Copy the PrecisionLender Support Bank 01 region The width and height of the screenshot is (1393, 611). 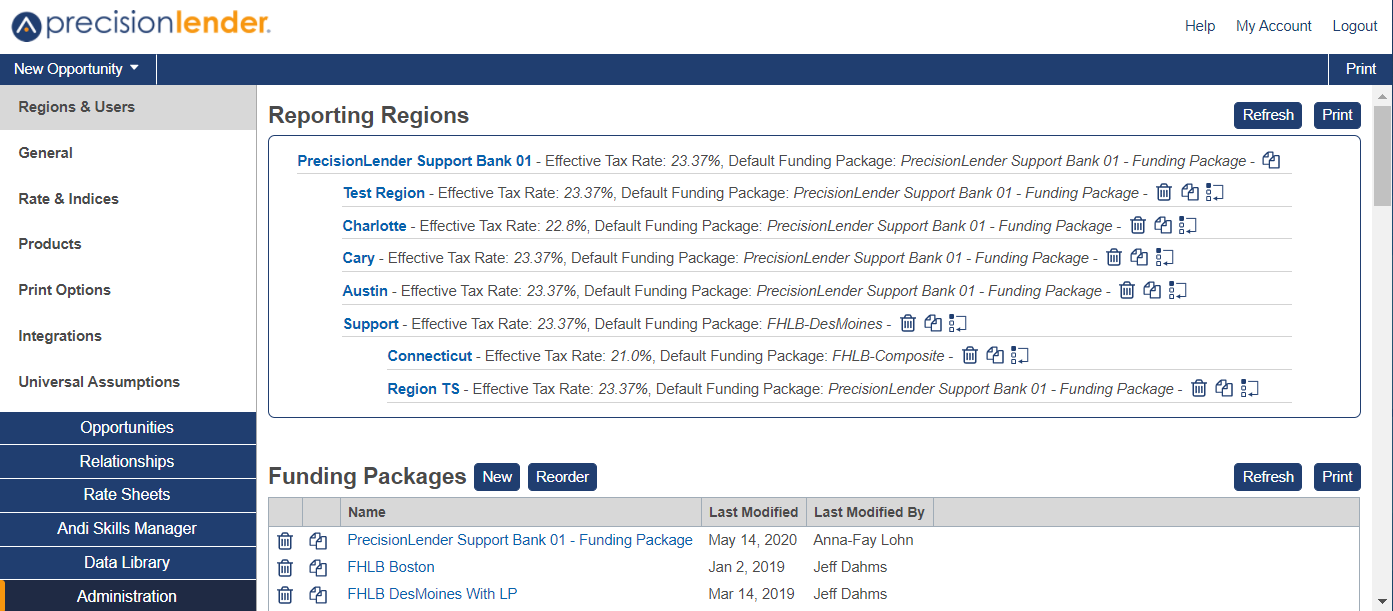point(1271,160)
